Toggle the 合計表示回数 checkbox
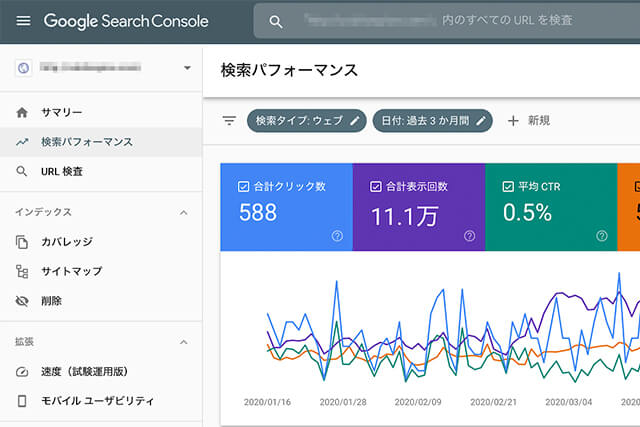640x427 pixels. [376, 186]
